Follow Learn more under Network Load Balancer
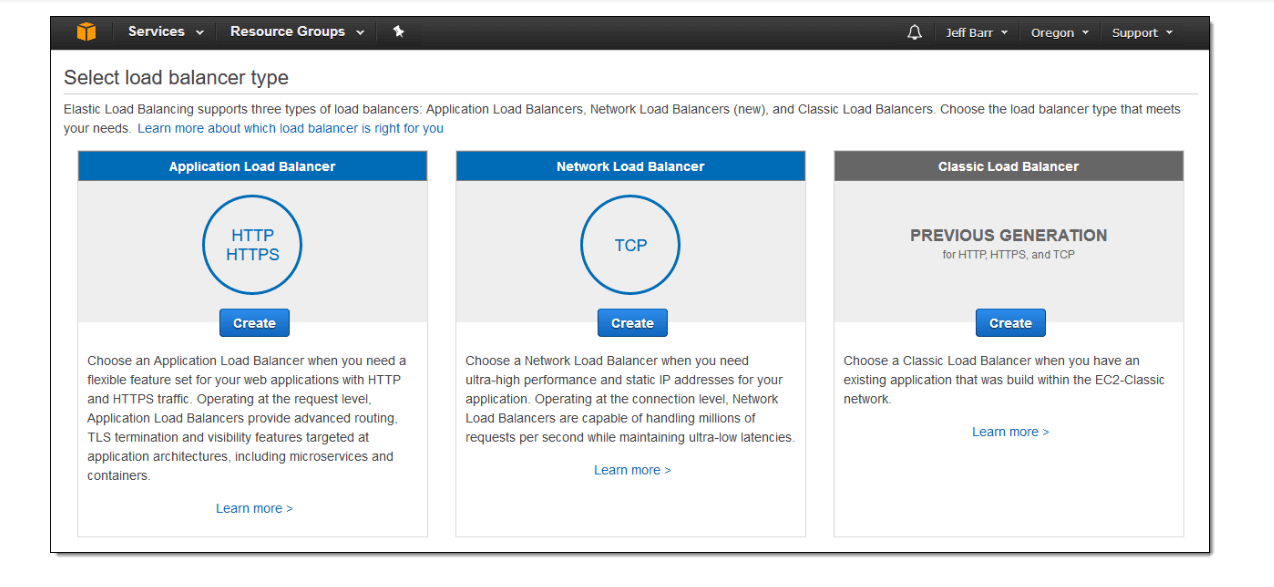Viewport: 1274px width, 587px height. tap(632, 470)
